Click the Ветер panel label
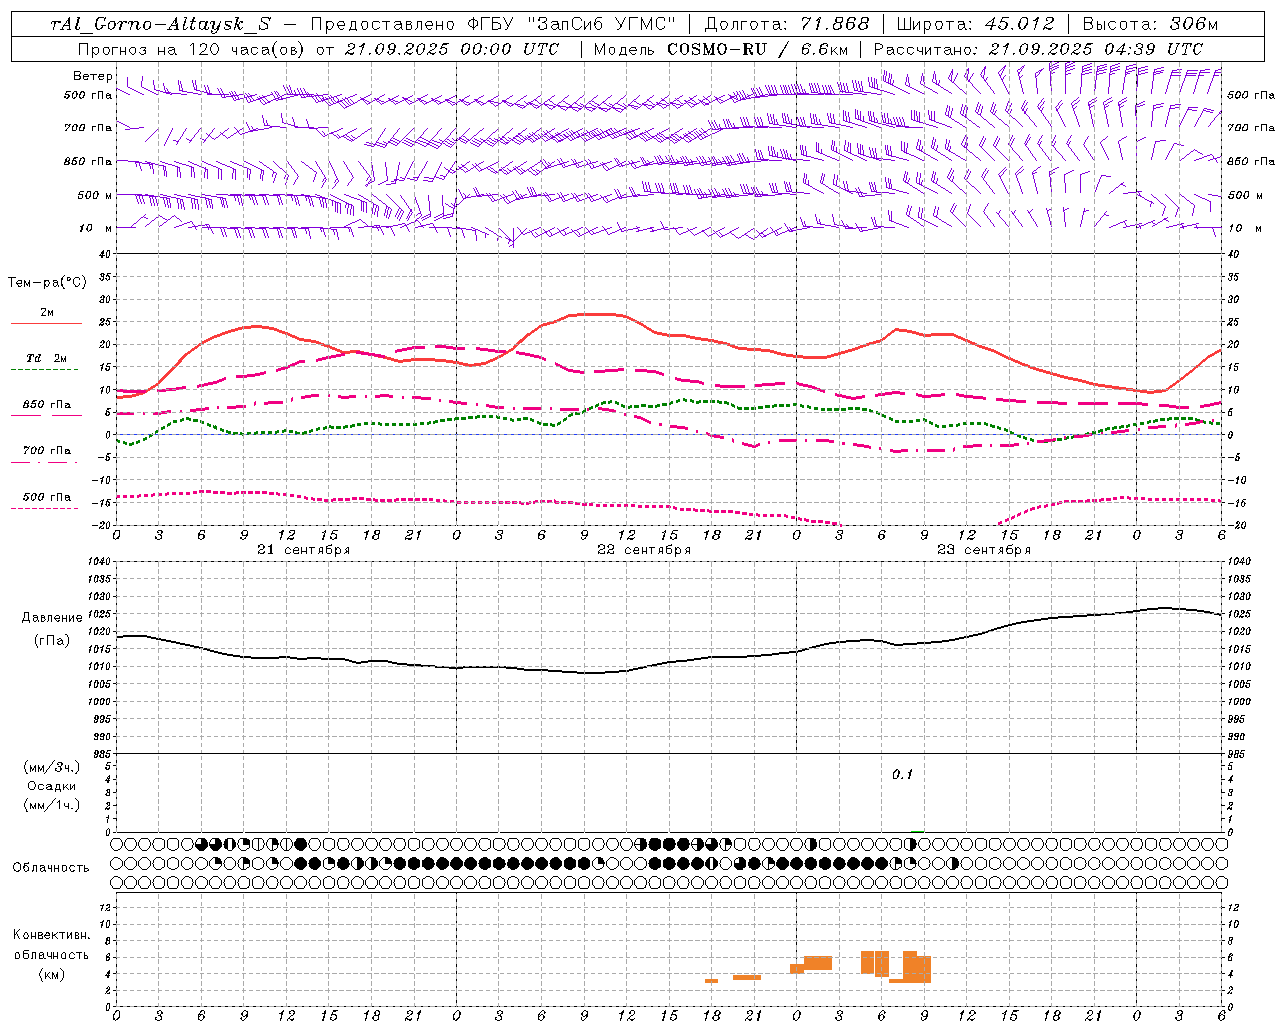Screen dimensions: 1280x1024 point(93,76)
